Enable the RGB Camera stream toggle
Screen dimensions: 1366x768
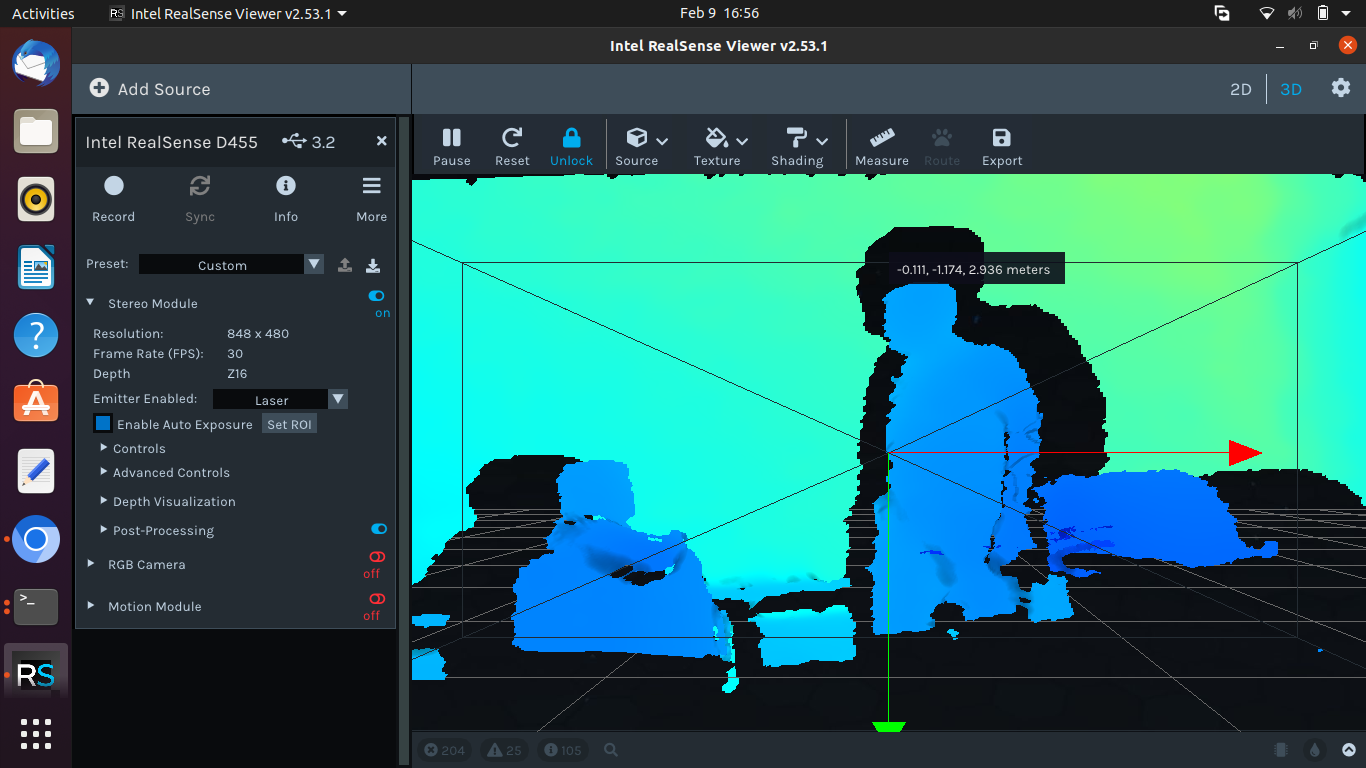[377, 557]
